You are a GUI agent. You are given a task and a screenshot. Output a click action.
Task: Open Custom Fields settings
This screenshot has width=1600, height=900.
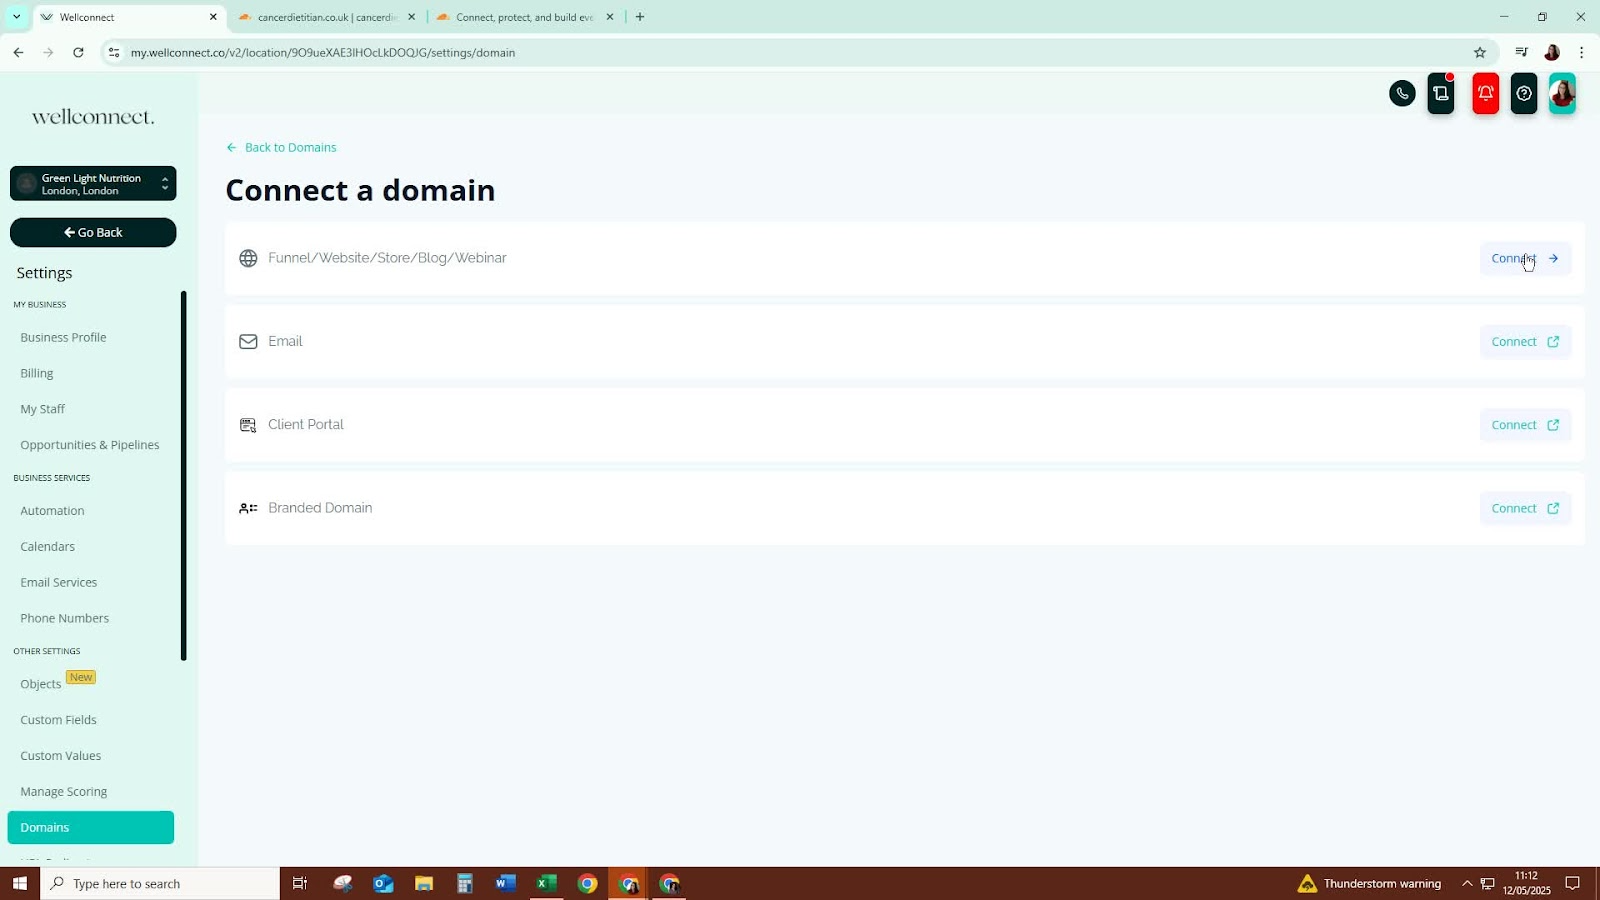click(59, 720)
